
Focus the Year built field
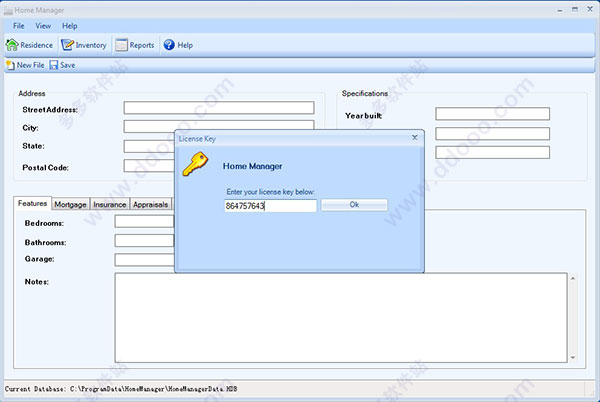(x=492, y=114)
